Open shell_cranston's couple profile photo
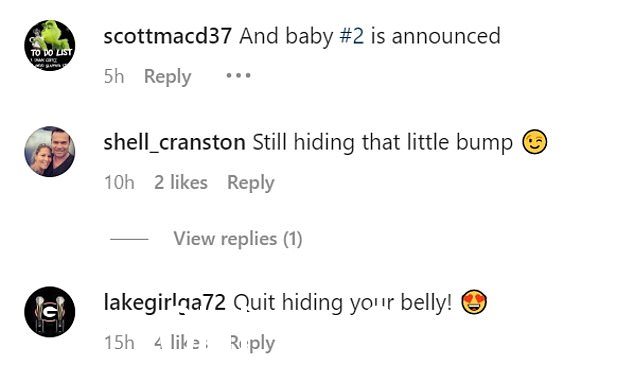 coord(50,152)
